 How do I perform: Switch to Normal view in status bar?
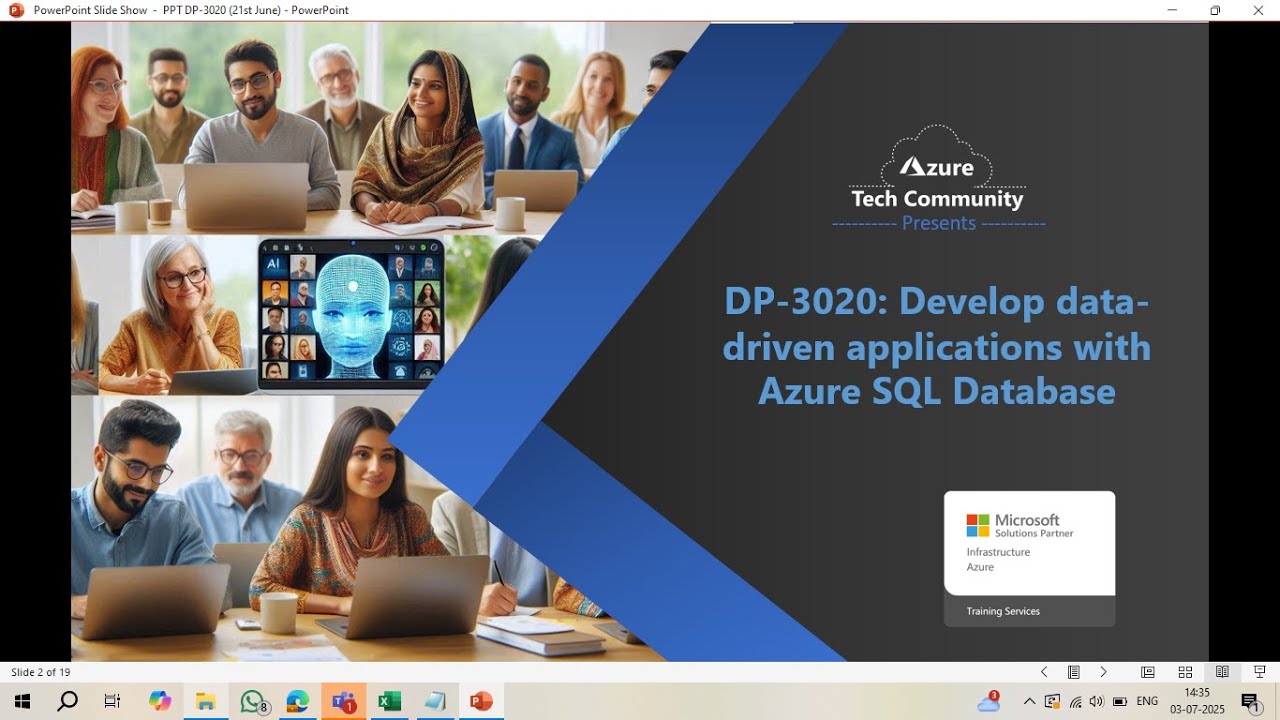click(x=1148, y=672)
